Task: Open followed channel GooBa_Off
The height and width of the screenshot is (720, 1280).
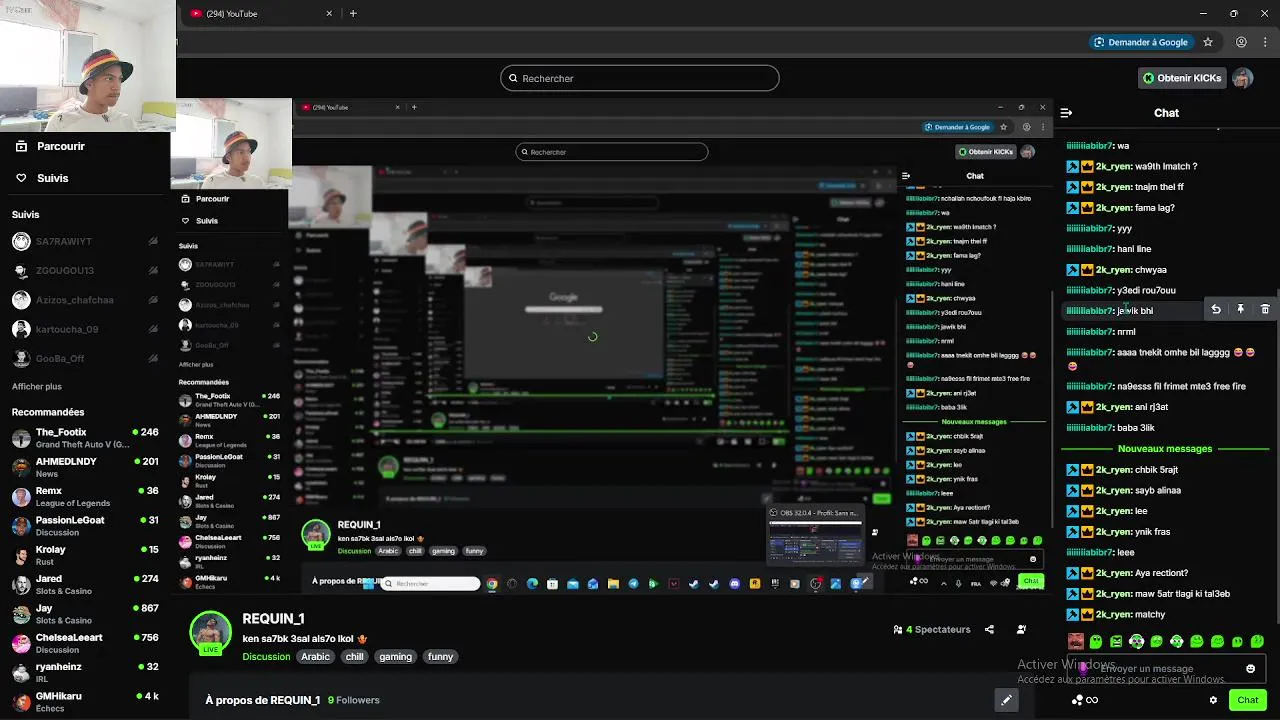Action: 85,358
